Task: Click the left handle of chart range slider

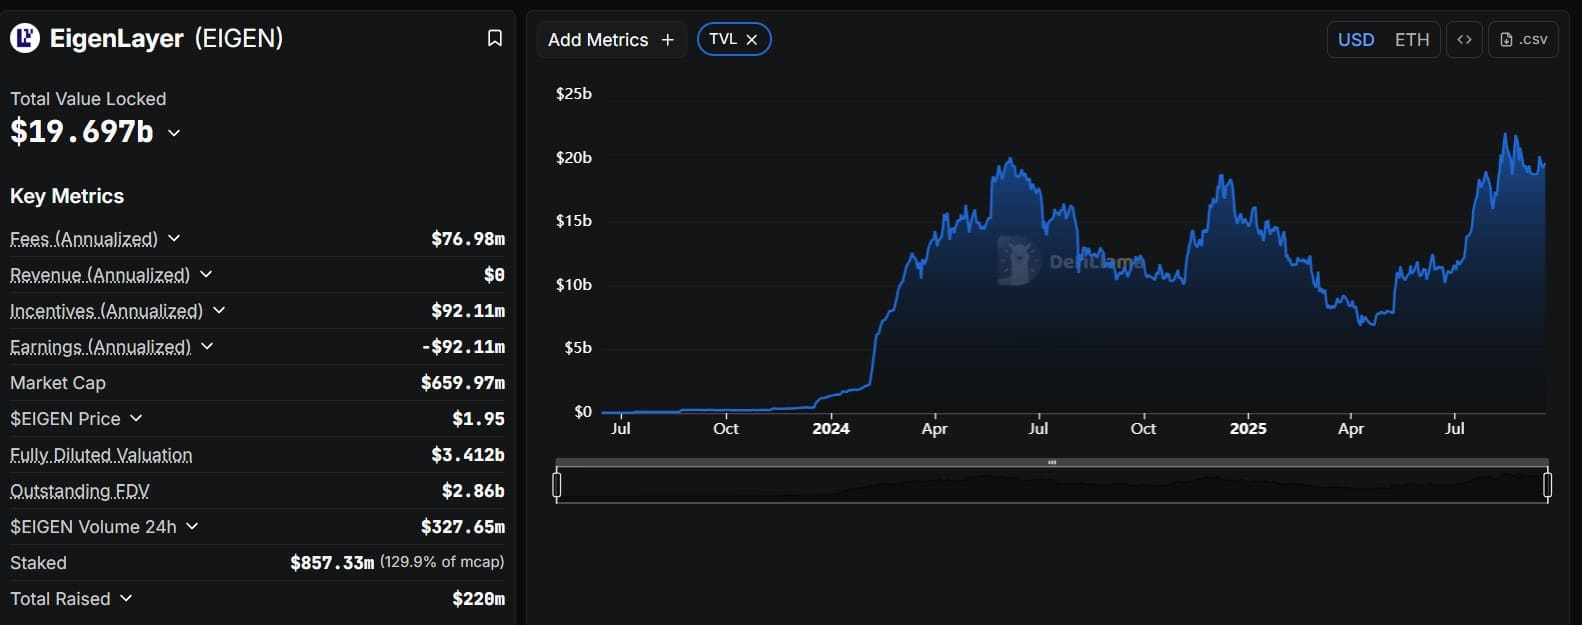Action: coord(557,485)
